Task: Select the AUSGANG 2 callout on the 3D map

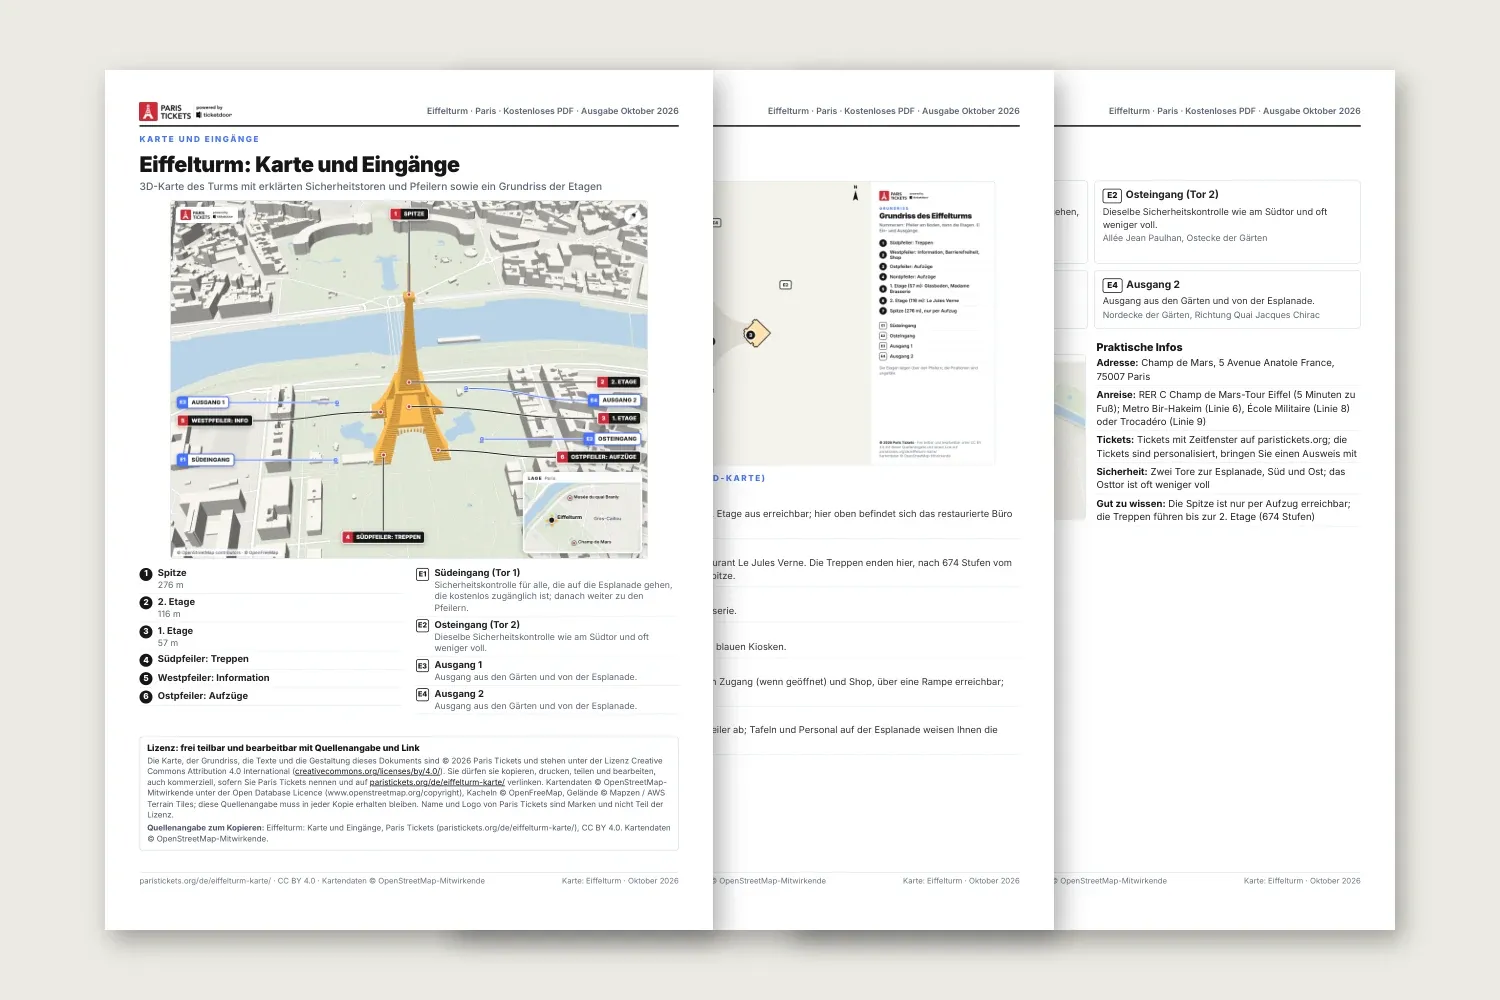Action: [x=614, y=400]
